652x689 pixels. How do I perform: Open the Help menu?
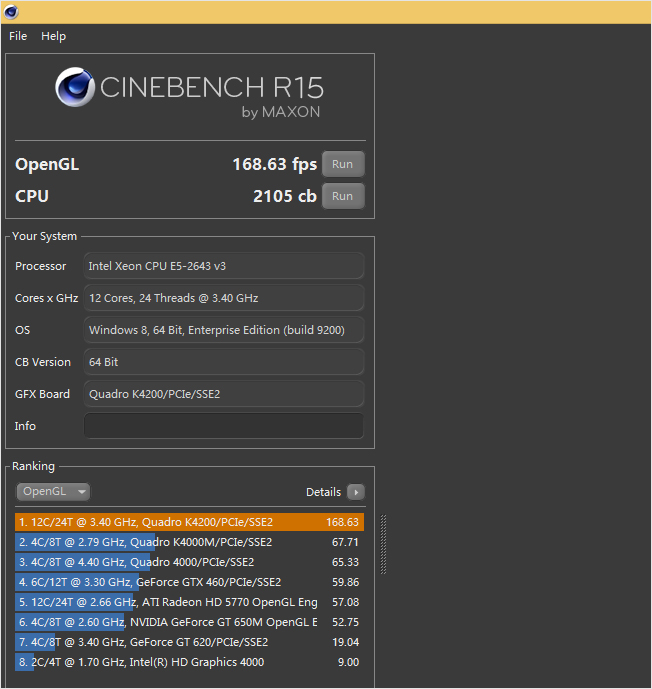[x=54, y=36]
